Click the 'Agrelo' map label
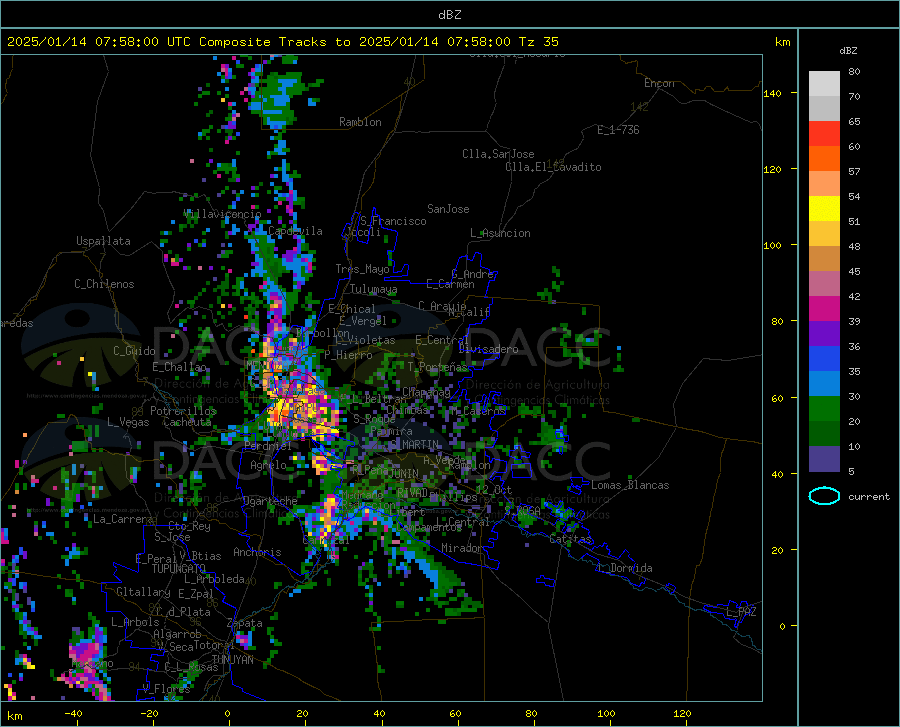The height and width of the screenshot is (727, 900). [x=268, y=465]
